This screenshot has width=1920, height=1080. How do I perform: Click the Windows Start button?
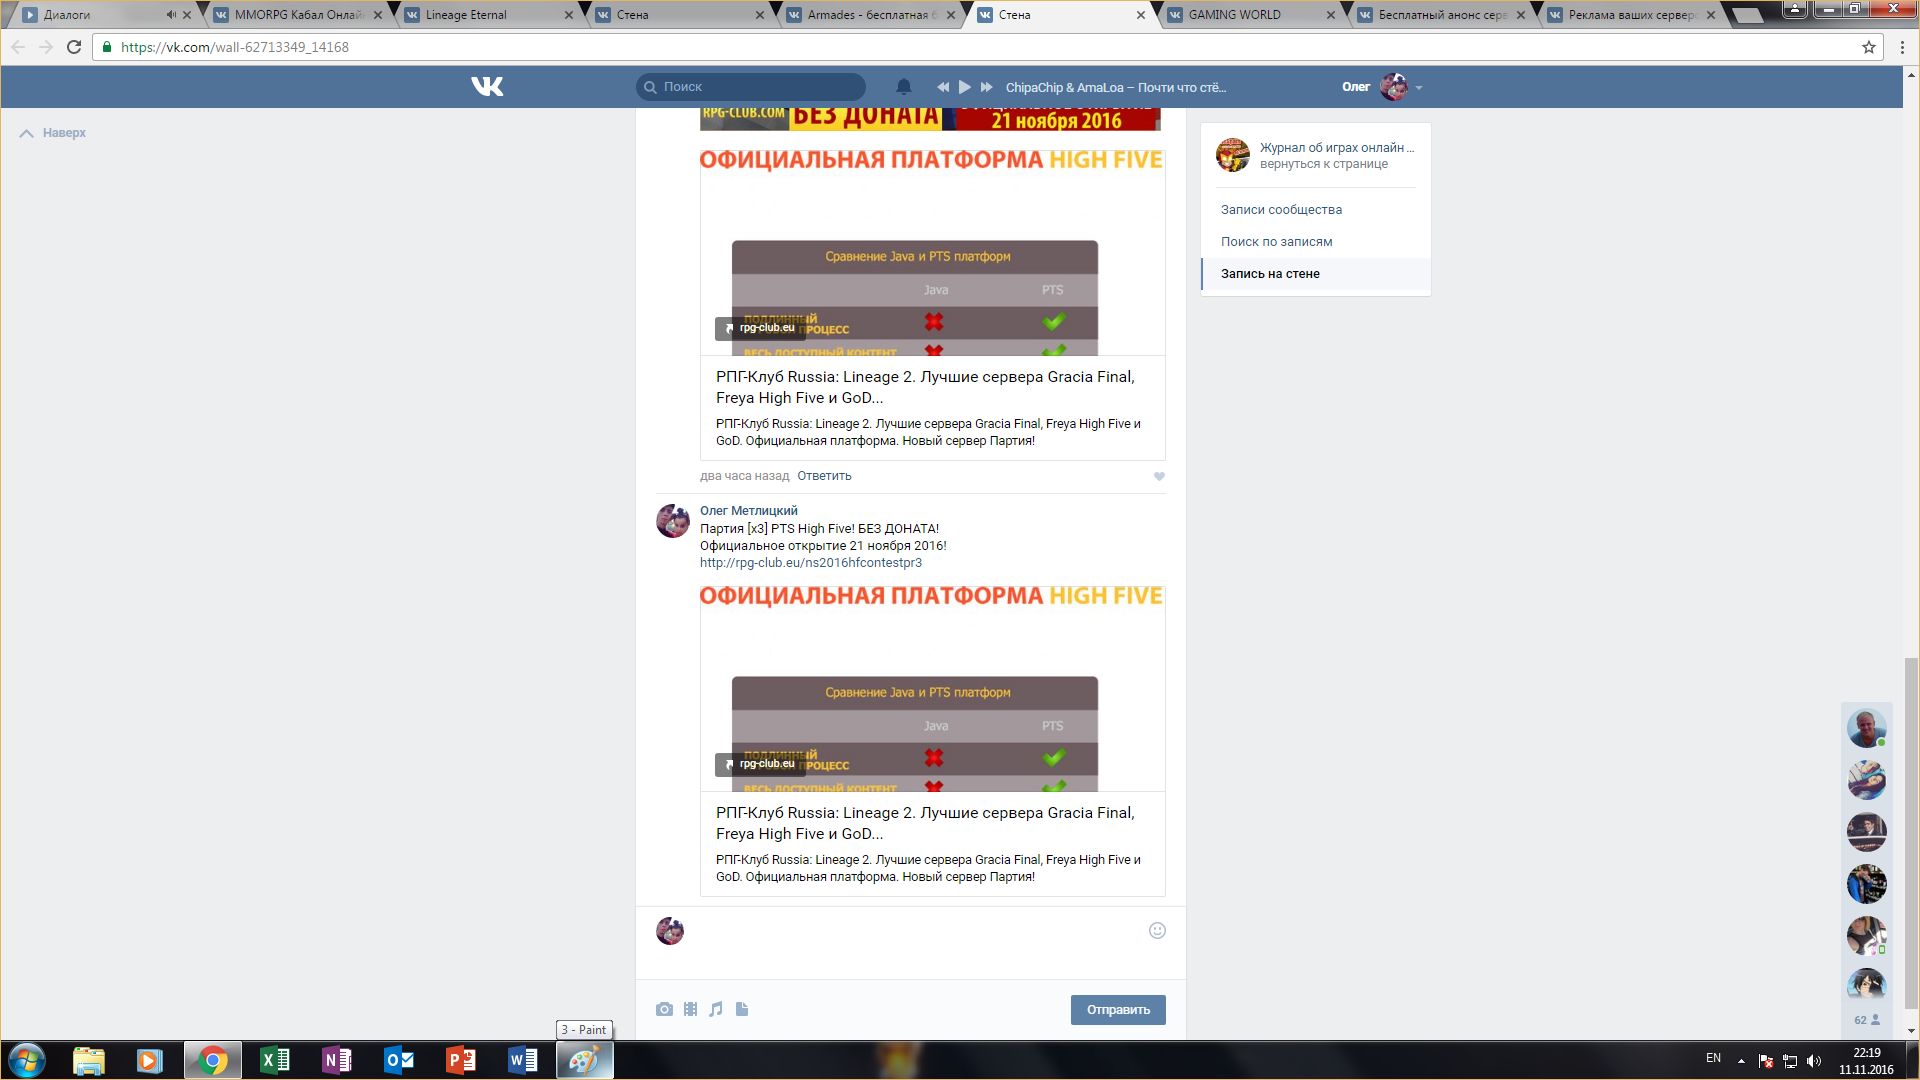click(27, 1060)
